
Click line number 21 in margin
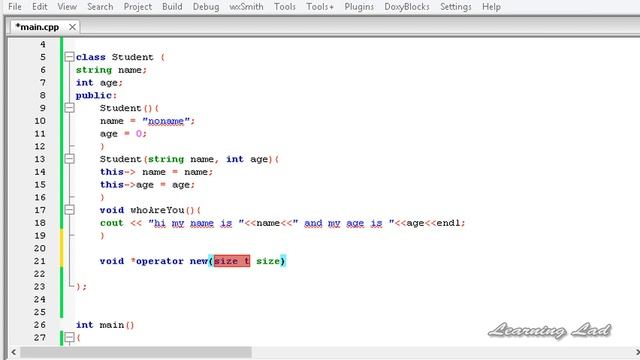click(40, 261)
